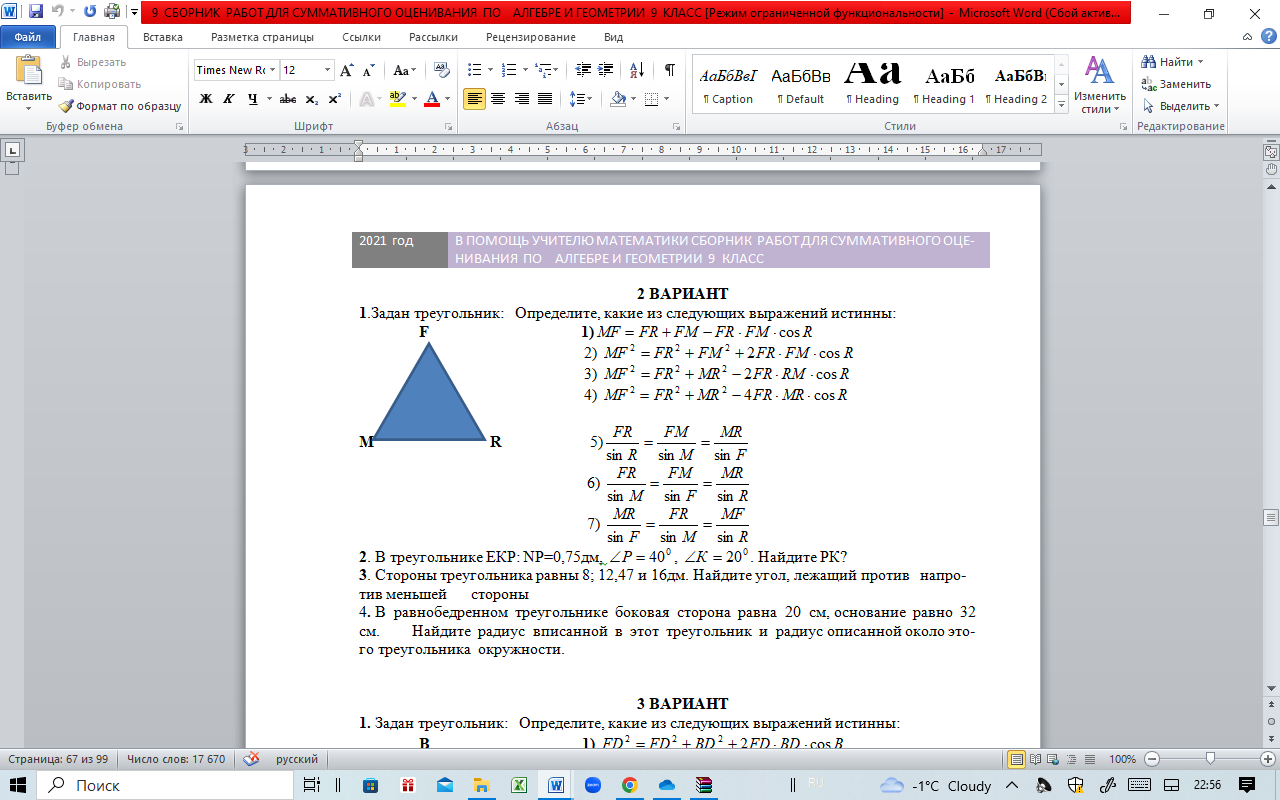The image size is (1280, 800).
Task: Apply bulleted list
Action: 474,70
